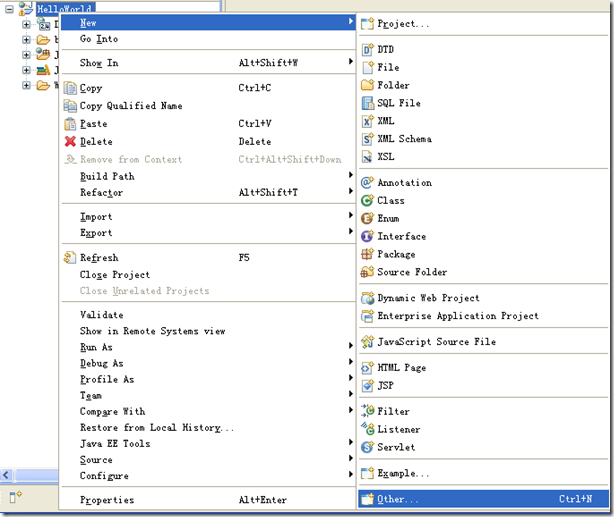Click the Copy Qualified Name icon
614x517 pixels.
[x=70, y=106]
